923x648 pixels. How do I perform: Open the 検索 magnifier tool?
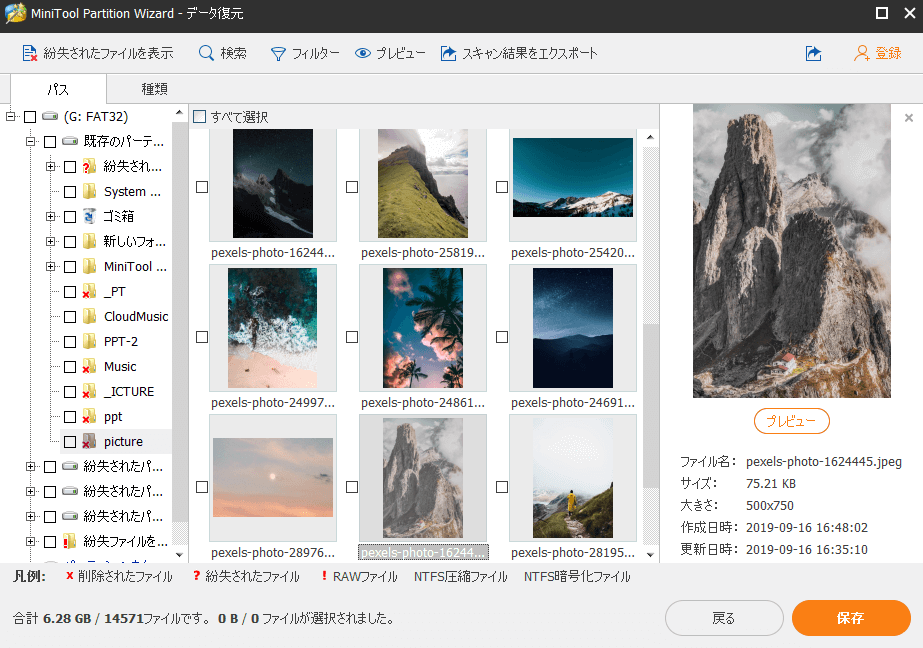[206, 54]
